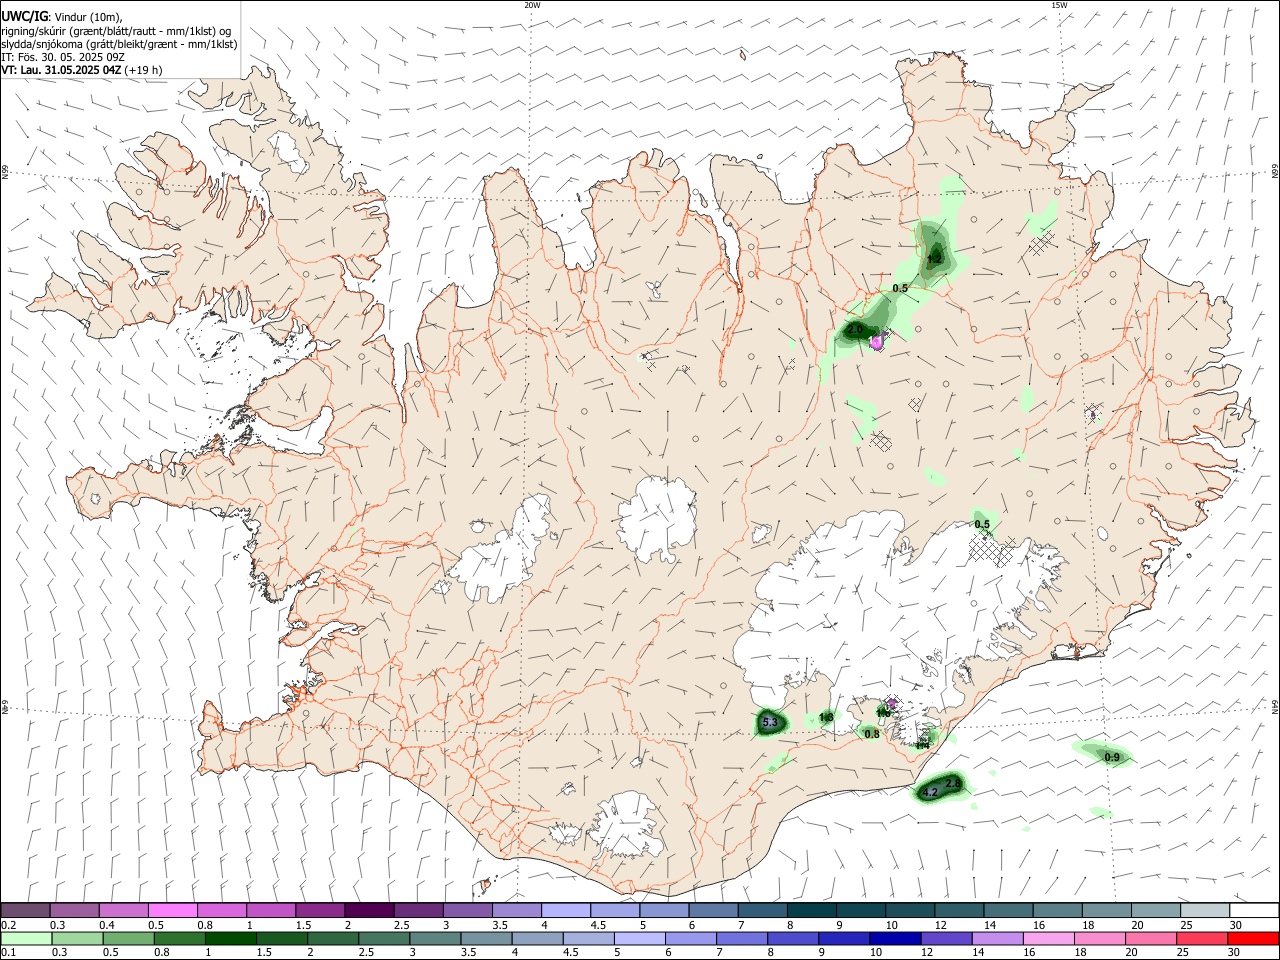Click the 5.3 precipitation value on the map

click(x=769, y=722)
